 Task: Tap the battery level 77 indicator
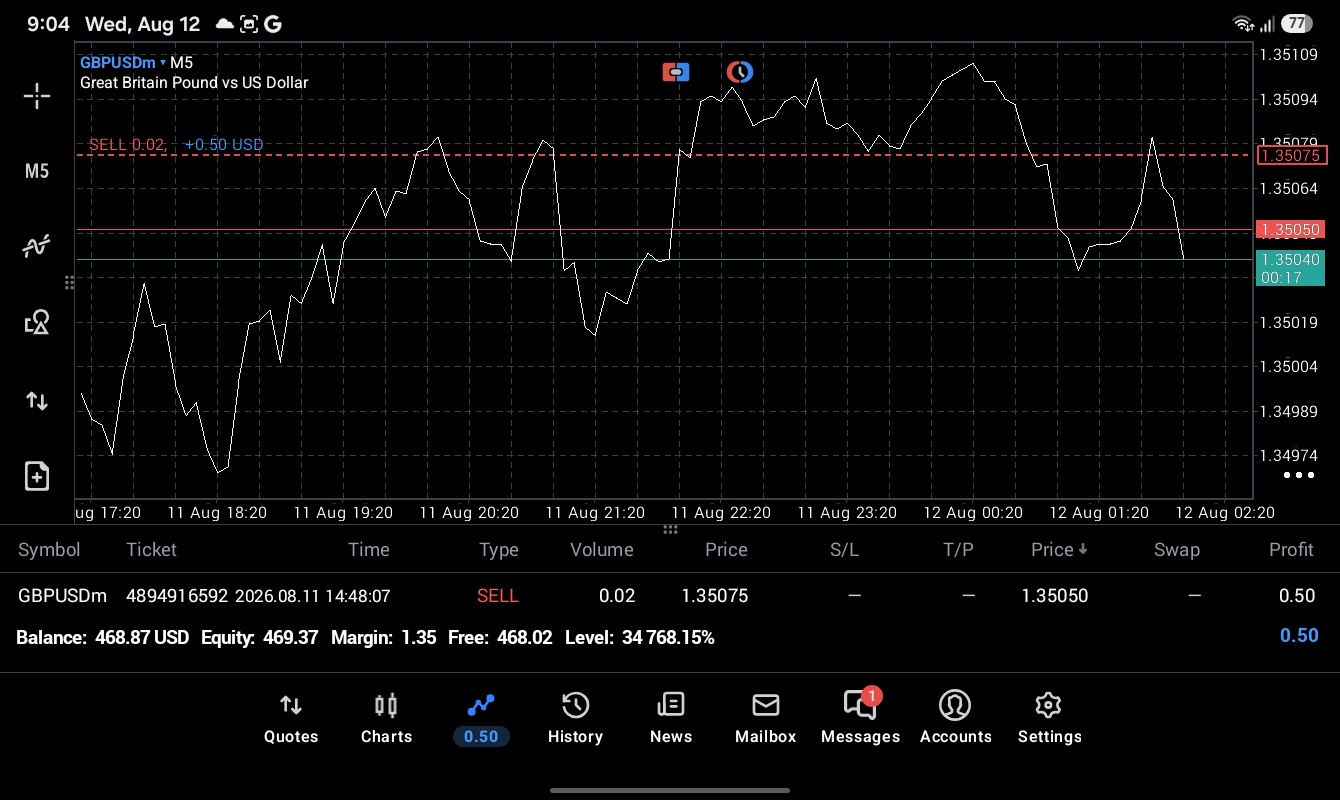click(1296, 24)
